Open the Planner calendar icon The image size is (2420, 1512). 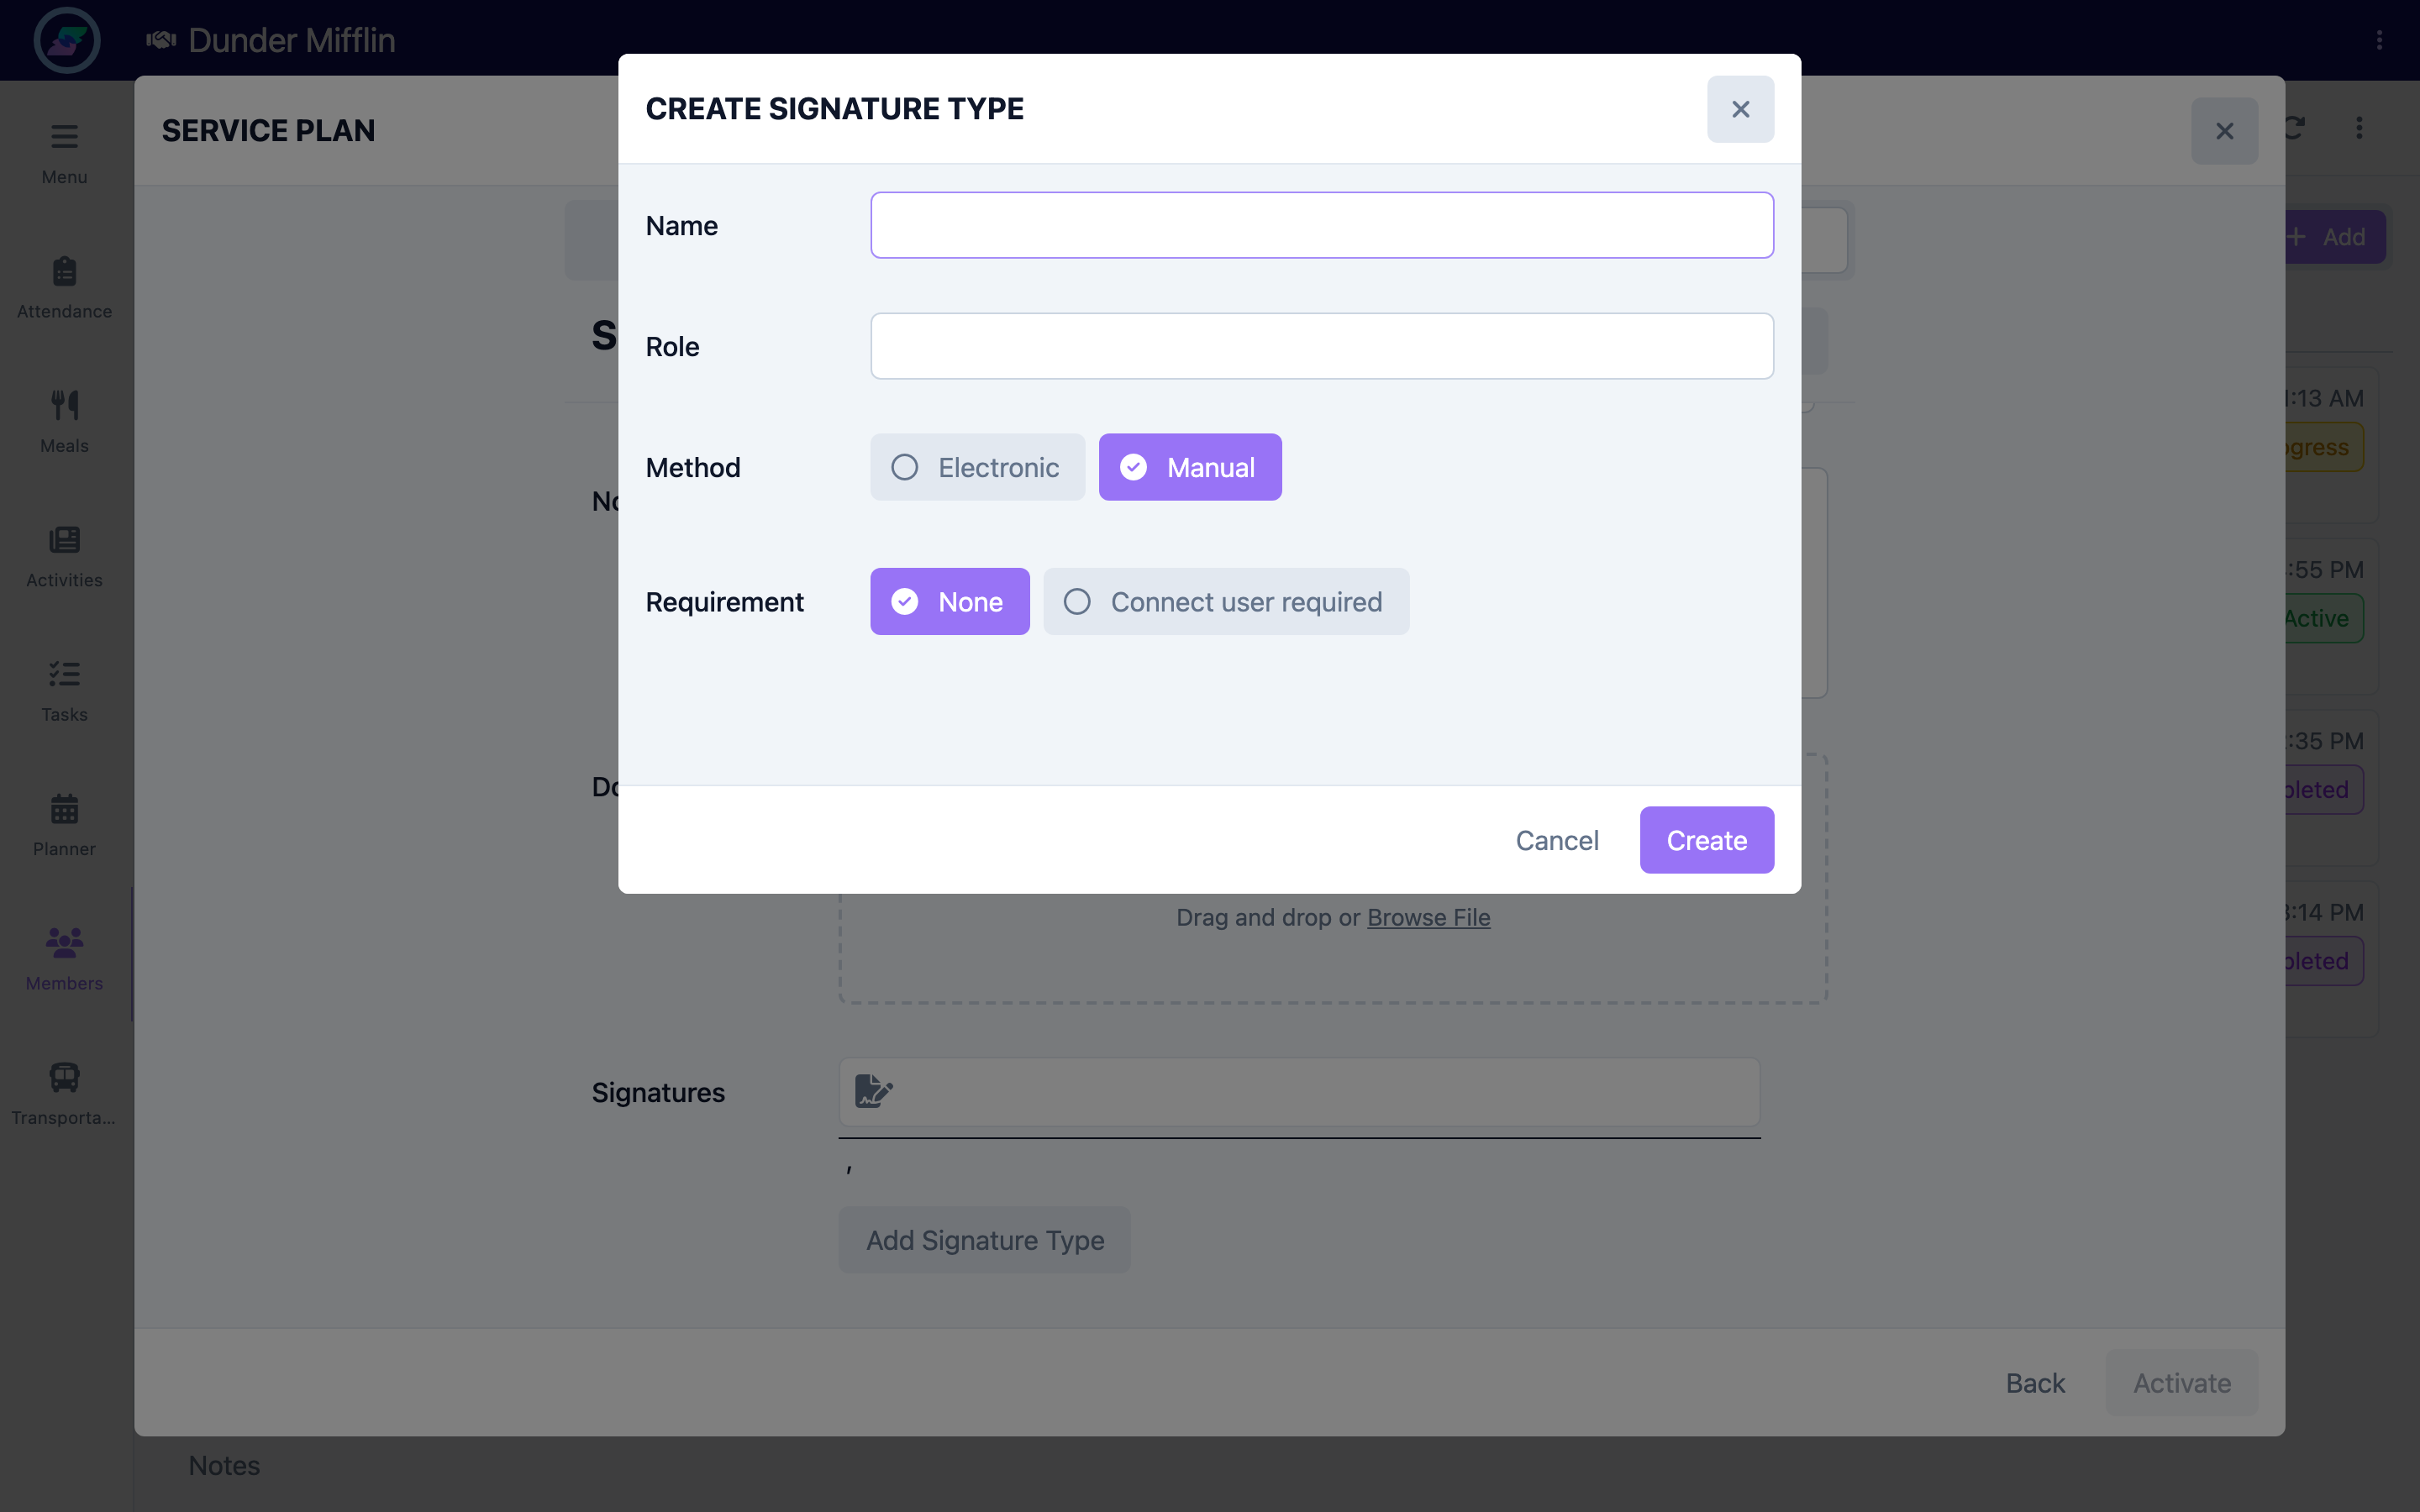coord(64,808)
